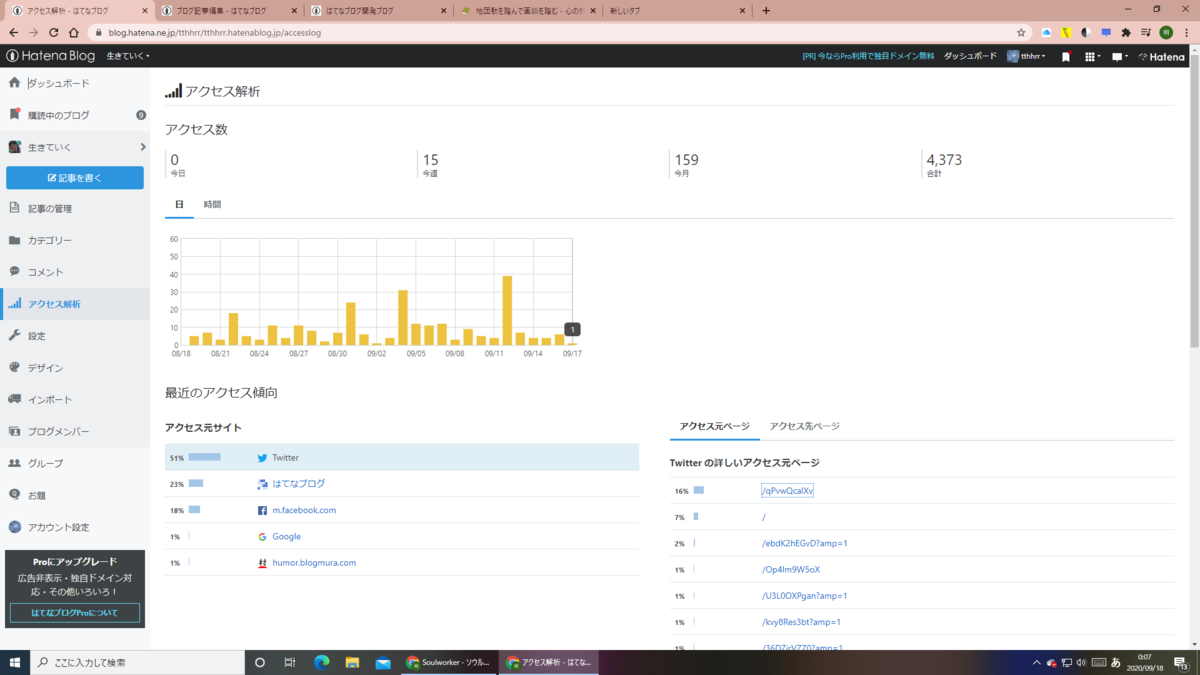Click the Google access source row
Image resolution: width=1200 pixels, height=675 pixels.
click(402, 536)
